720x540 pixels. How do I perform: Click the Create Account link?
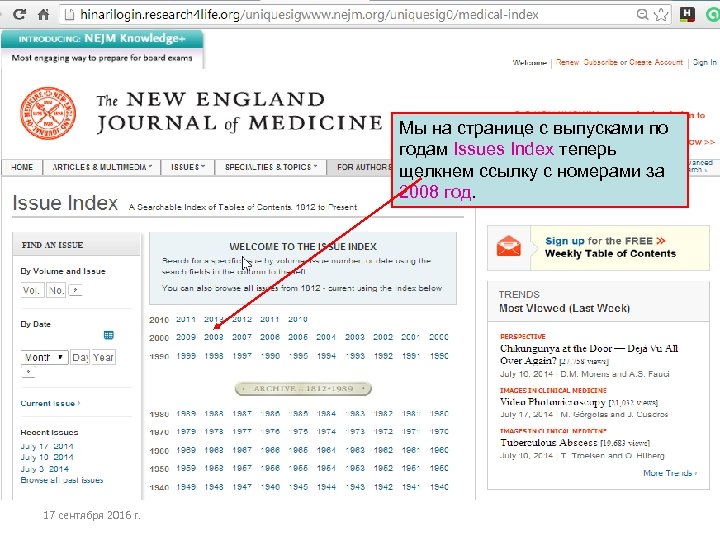[656, 62]
